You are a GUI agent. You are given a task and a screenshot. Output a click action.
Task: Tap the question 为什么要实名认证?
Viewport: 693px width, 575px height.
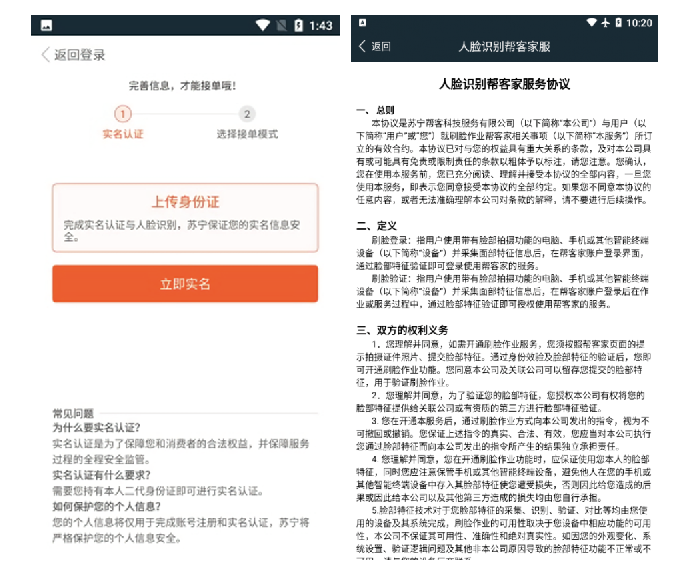pos(96,428)
